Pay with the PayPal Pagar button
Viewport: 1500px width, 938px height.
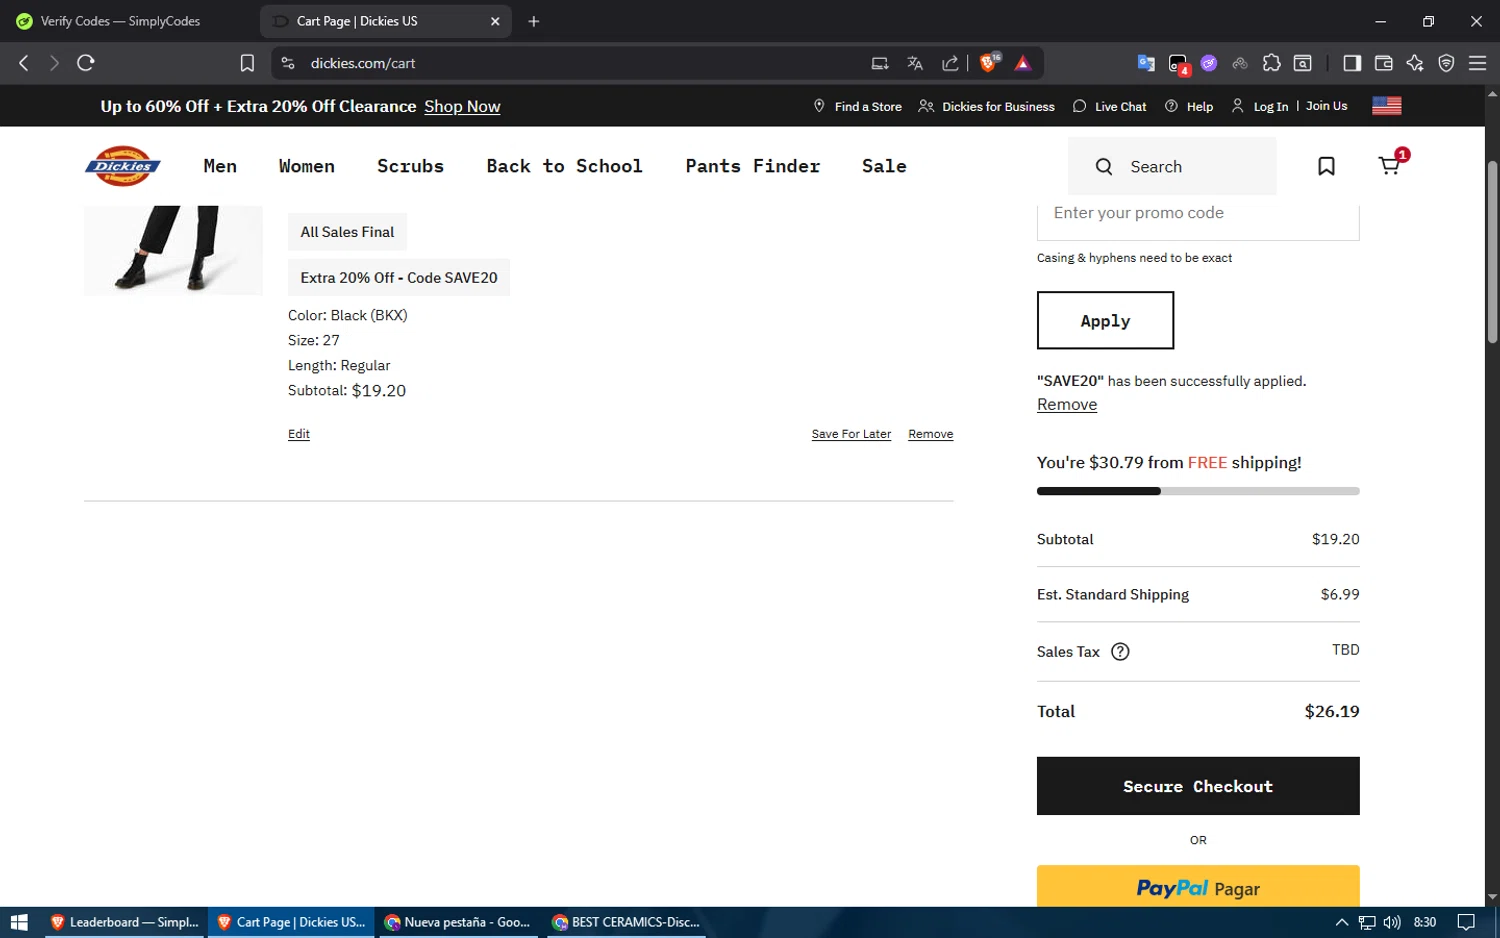[x=1198, y=886]
